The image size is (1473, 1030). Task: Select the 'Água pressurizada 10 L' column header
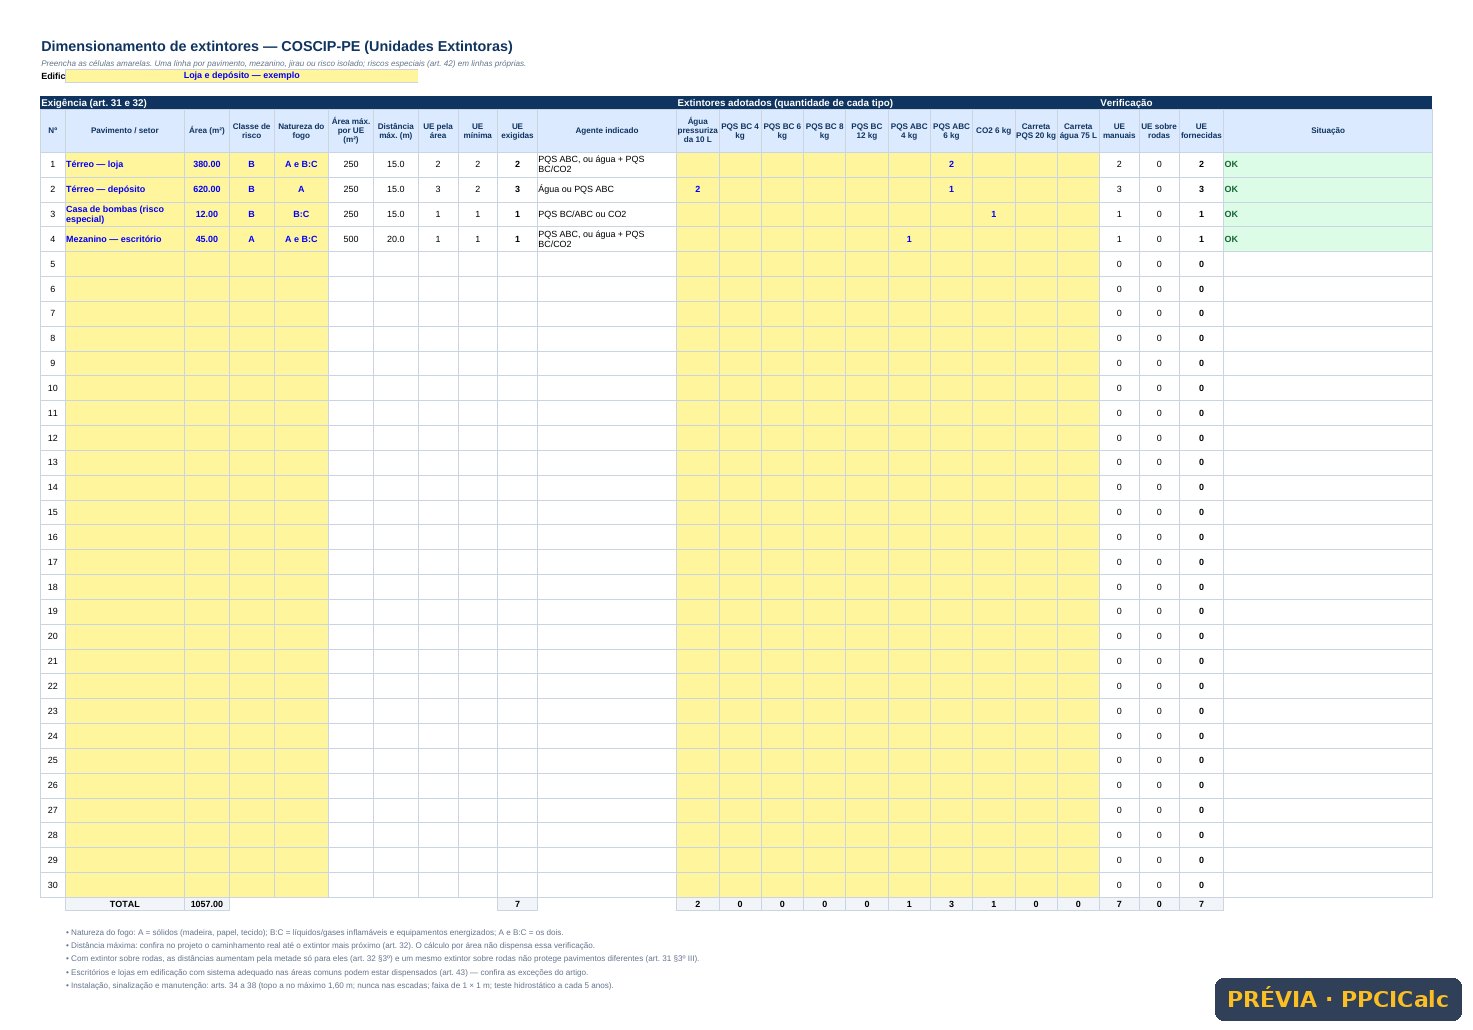[698, 131]
